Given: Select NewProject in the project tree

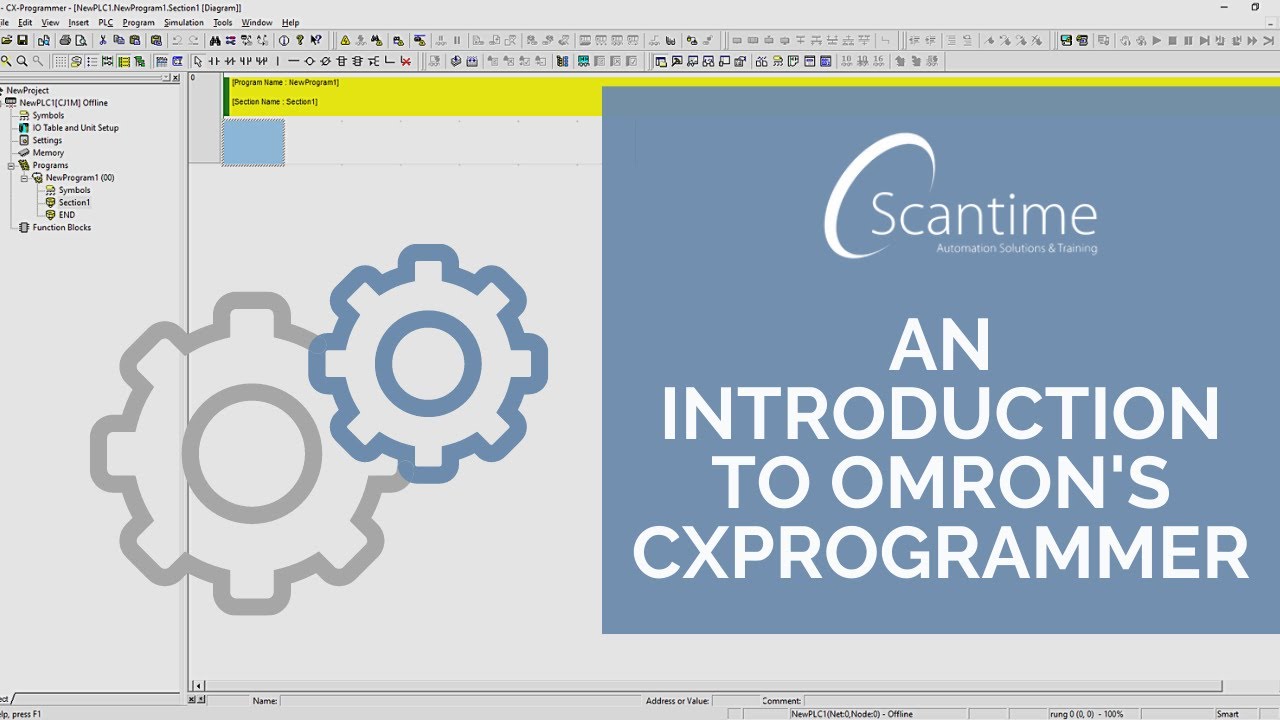Looking at the screenshot, I should (28, 90).
